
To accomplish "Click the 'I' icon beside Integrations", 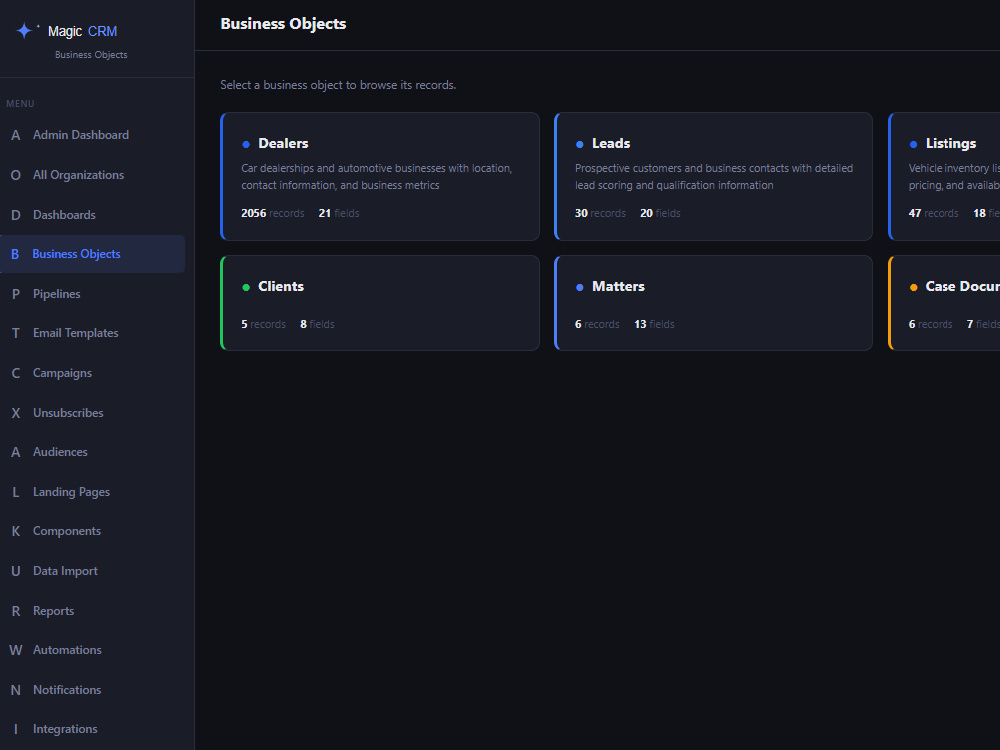I will tap(16, 729).
